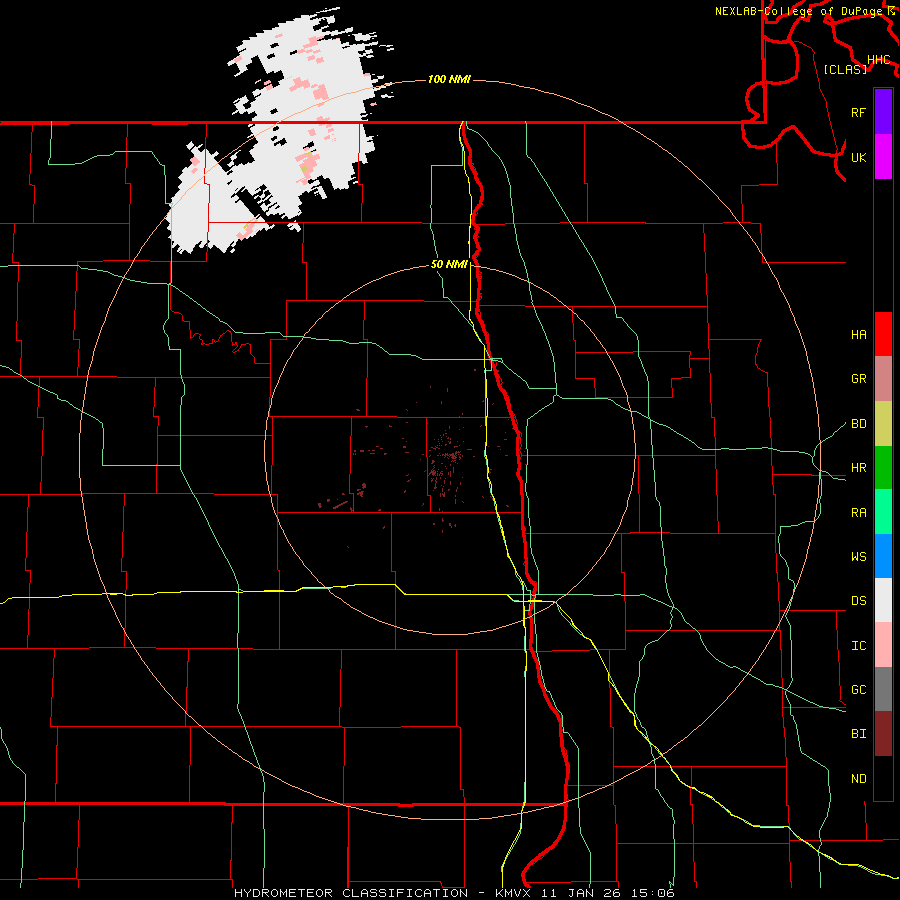Click the HYDROMETEOR CLASSIFICATION caption text
Viewport: 900px width, 900px height.
pos(351,893)
